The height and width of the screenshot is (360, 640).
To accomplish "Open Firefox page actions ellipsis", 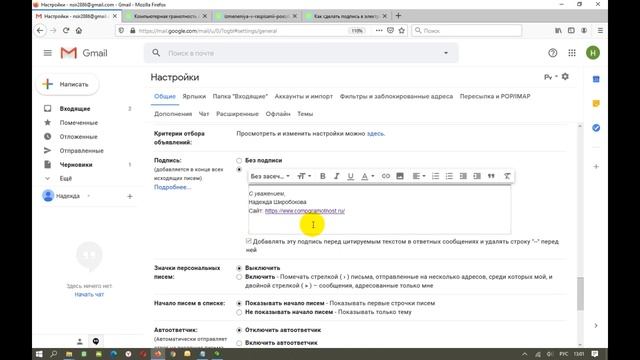I will pyautogui.click(x=379, y=31).
